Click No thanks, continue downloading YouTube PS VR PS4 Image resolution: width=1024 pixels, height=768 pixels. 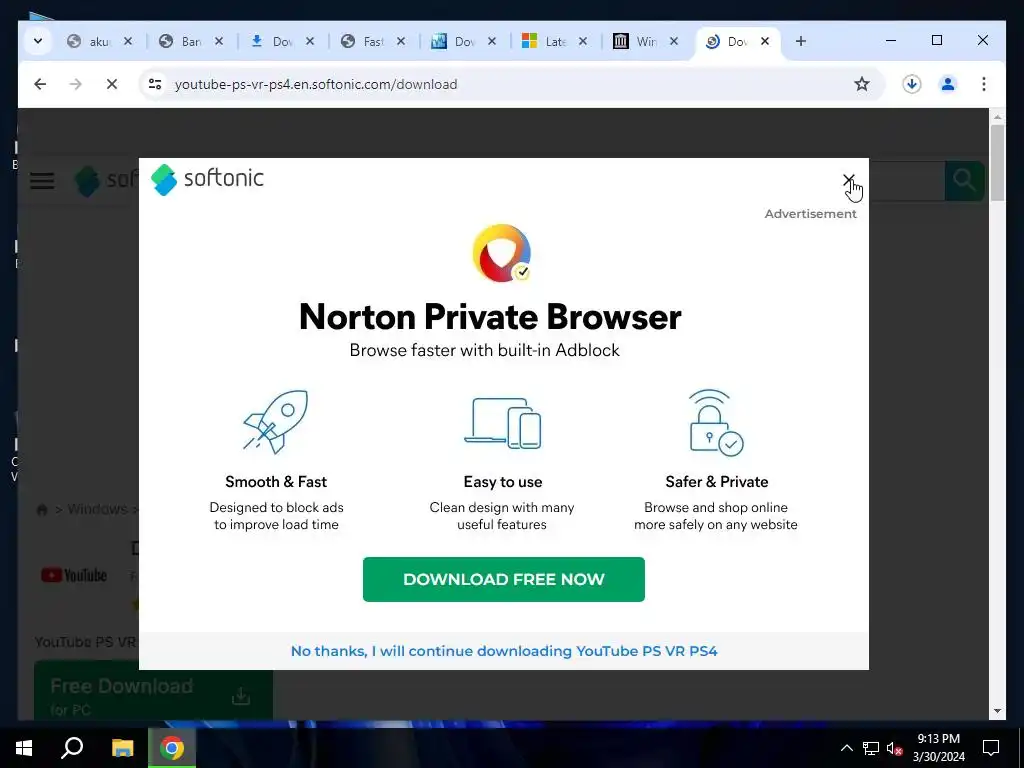click(504, 651)
